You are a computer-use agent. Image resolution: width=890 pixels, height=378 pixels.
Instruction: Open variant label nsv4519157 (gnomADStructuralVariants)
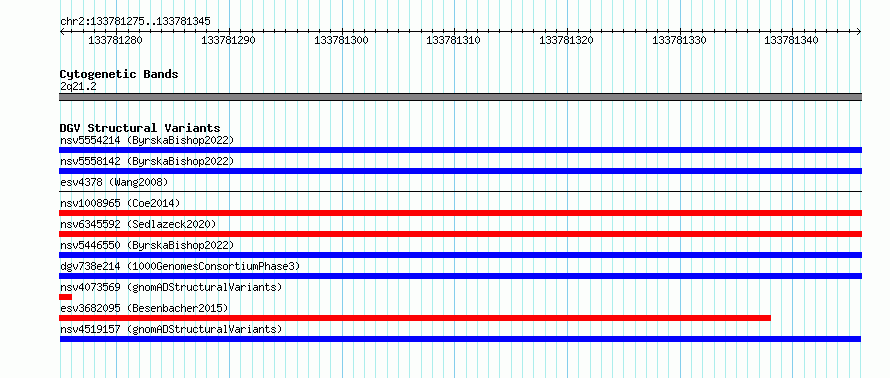click(x=170, y=329)
